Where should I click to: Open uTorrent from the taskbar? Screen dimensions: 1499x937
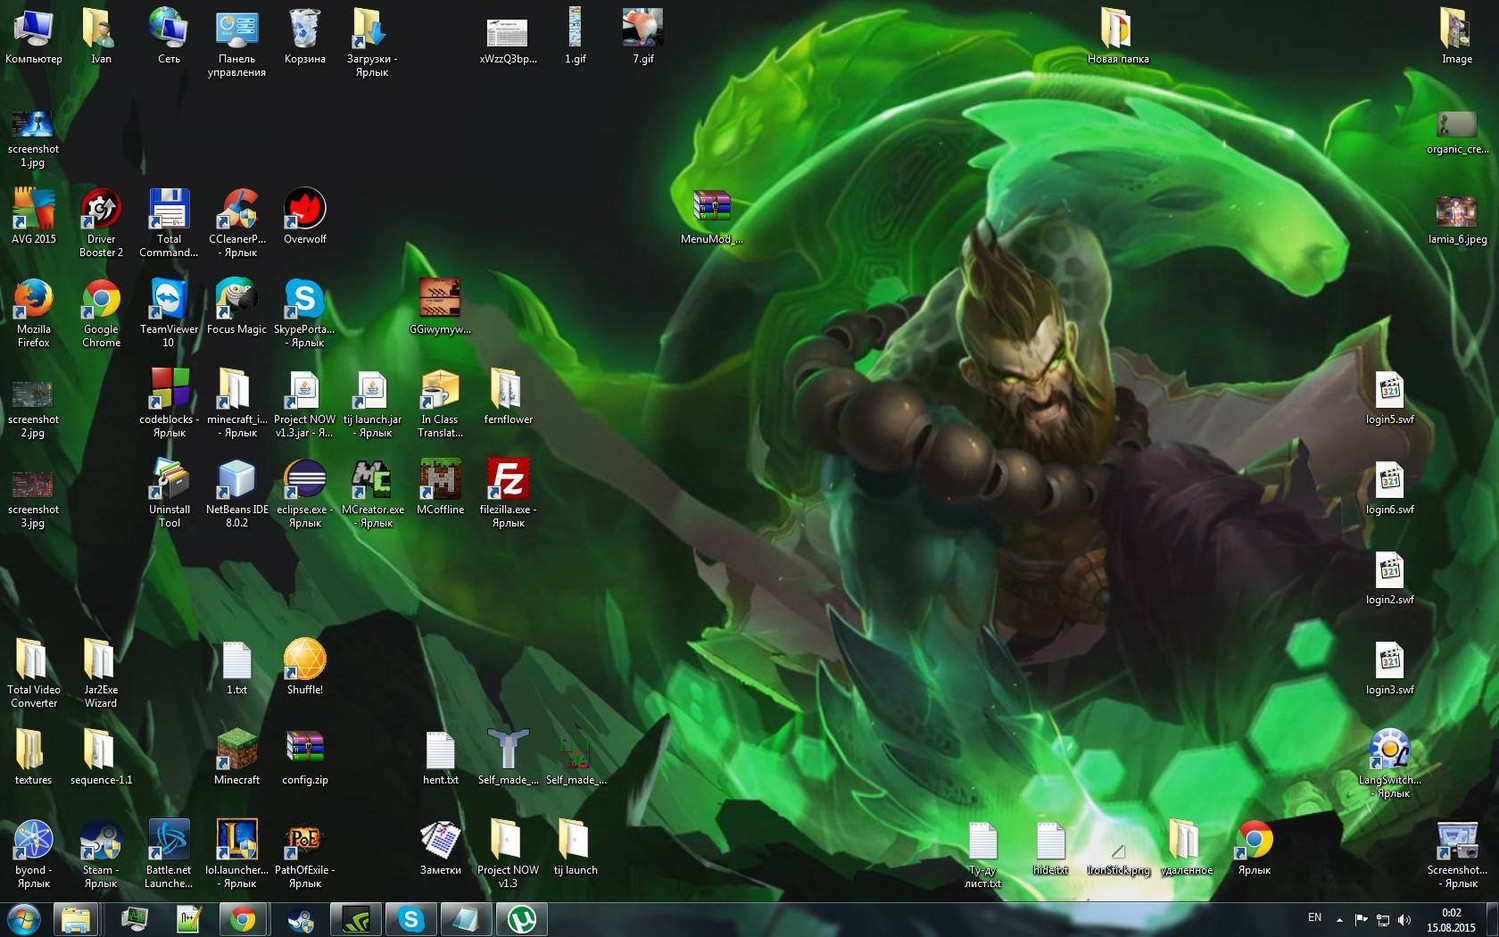[x=522, y=919]
